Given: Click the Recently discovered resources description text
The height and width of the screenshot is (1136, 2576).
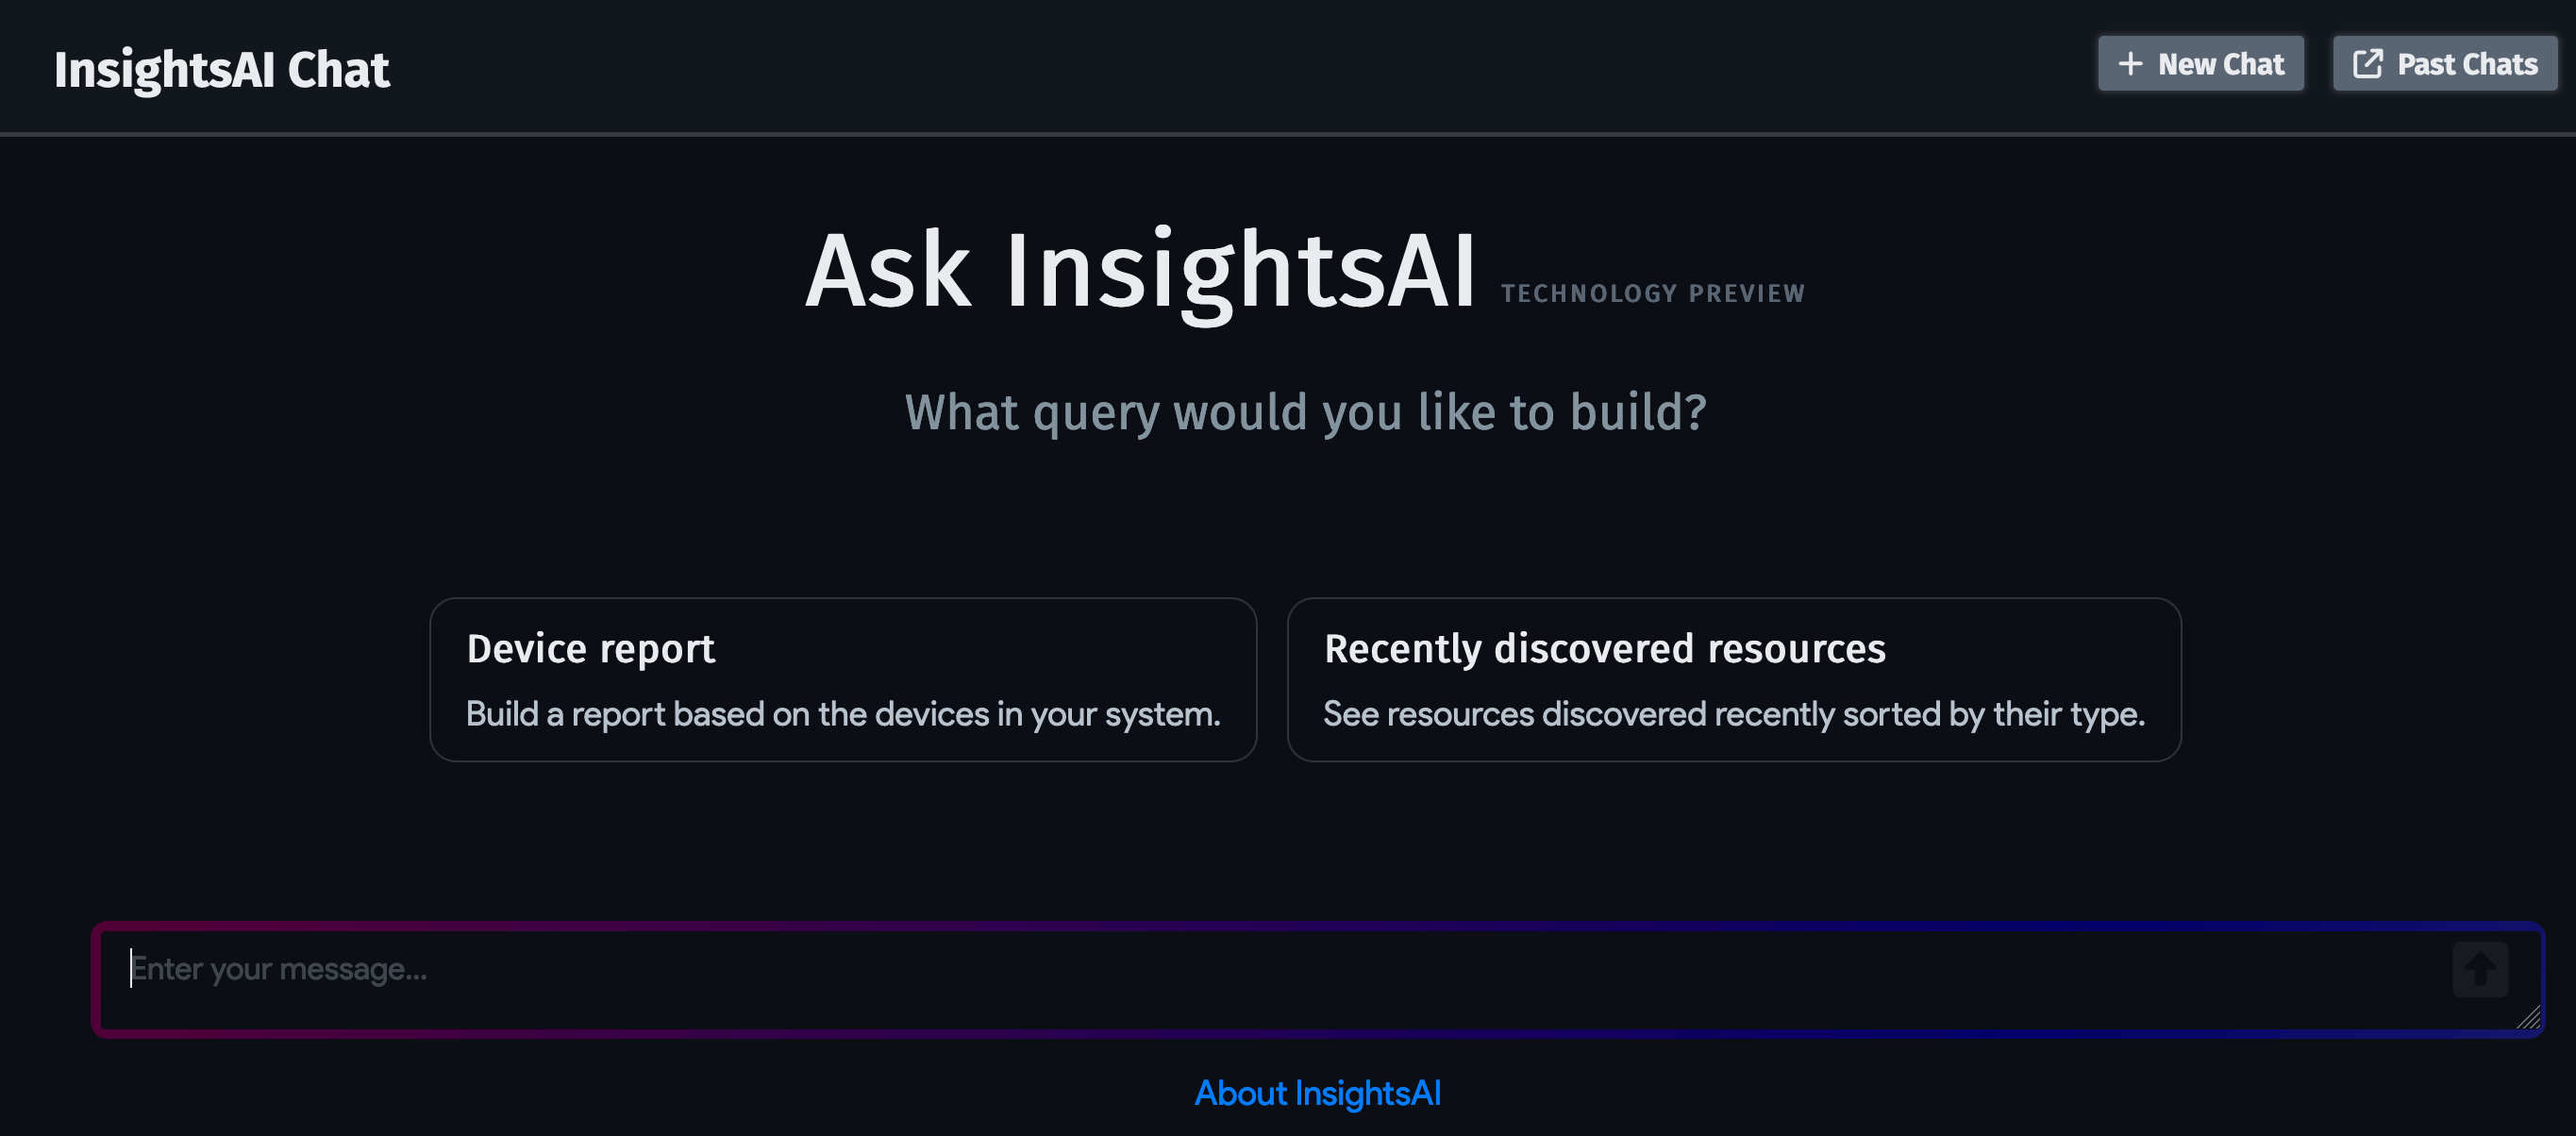Looking at the screenshot, I should point(1734,713).
